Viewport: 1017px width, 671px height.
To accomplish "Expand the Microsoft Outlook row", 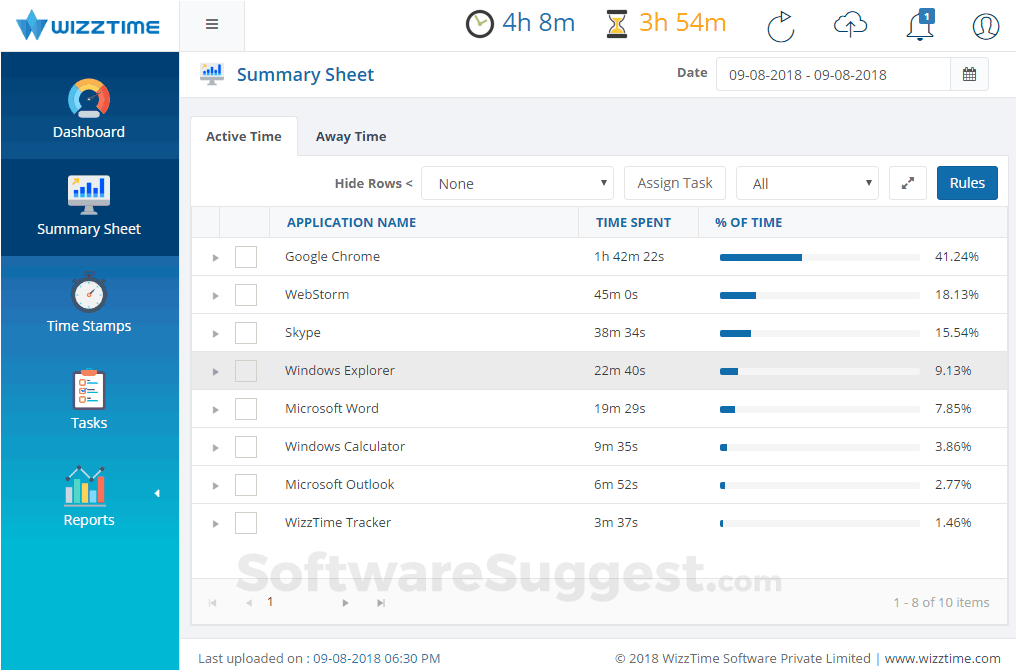I will 215,486.
